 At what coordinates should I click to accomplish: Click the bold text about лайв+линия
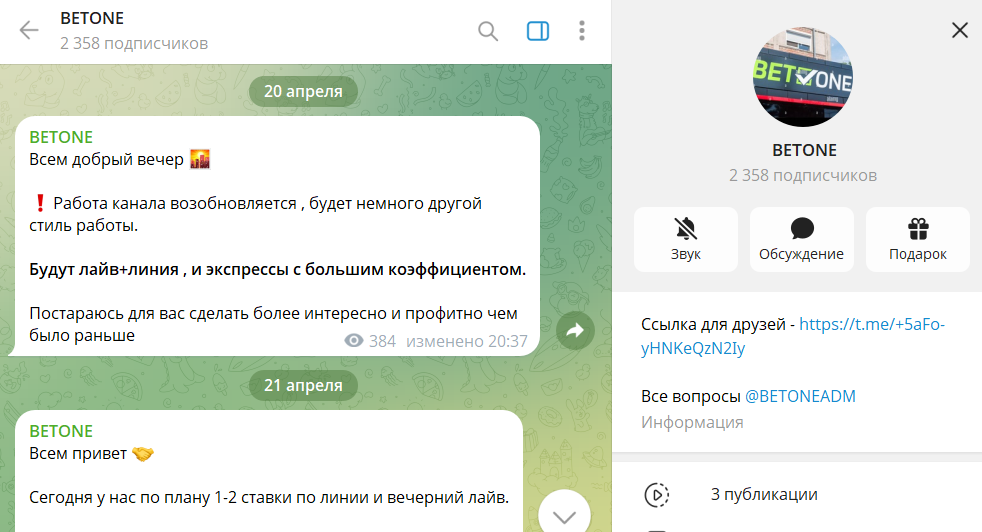[x=277, y=269]
